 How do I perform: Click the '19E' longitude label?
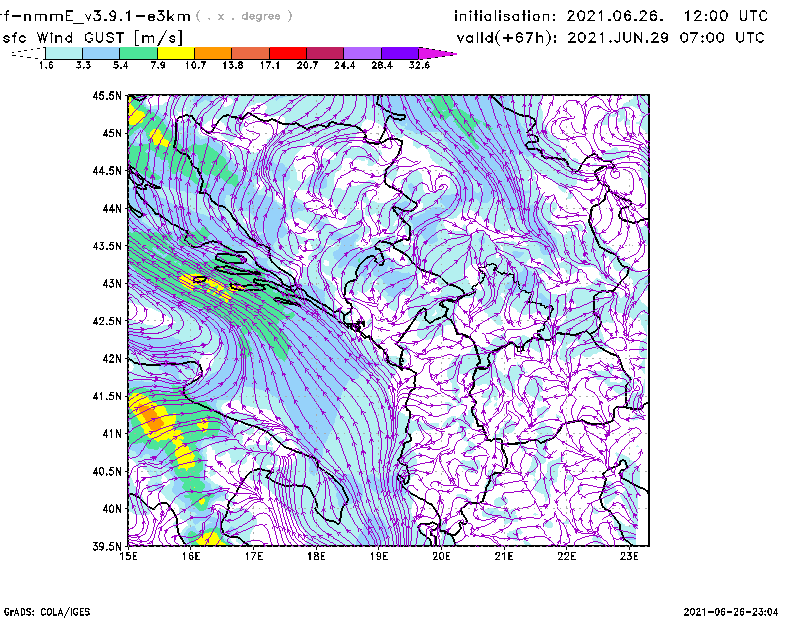[379, 556]
